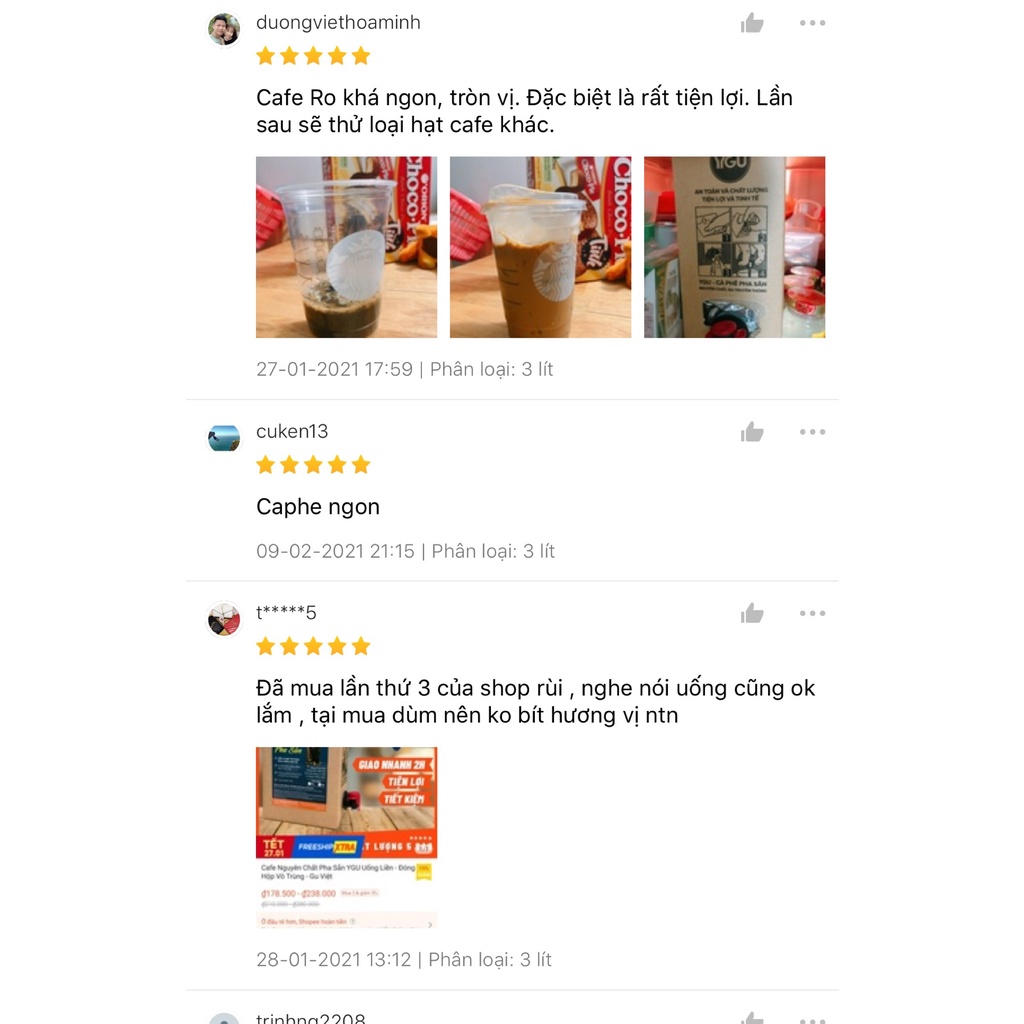Open cuken13's profile avatar
The height and width of the screenshot is (1024, 1024).
[x=224, y=438]
